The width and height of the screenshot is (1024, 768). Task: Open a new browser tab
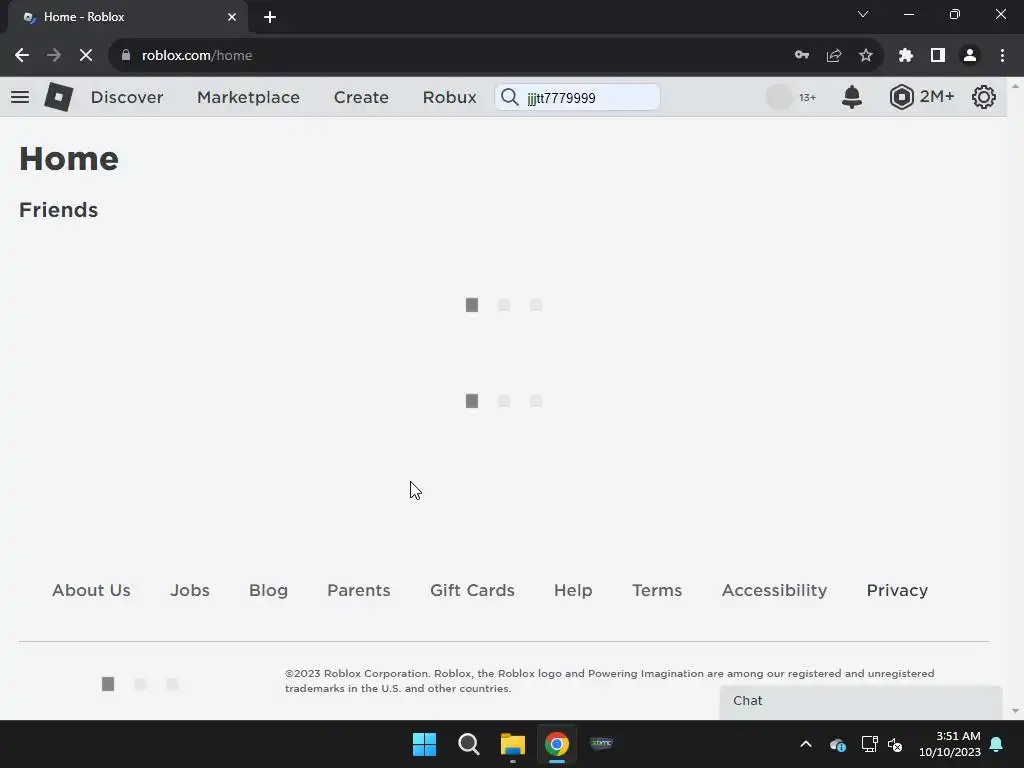point(270,17)
